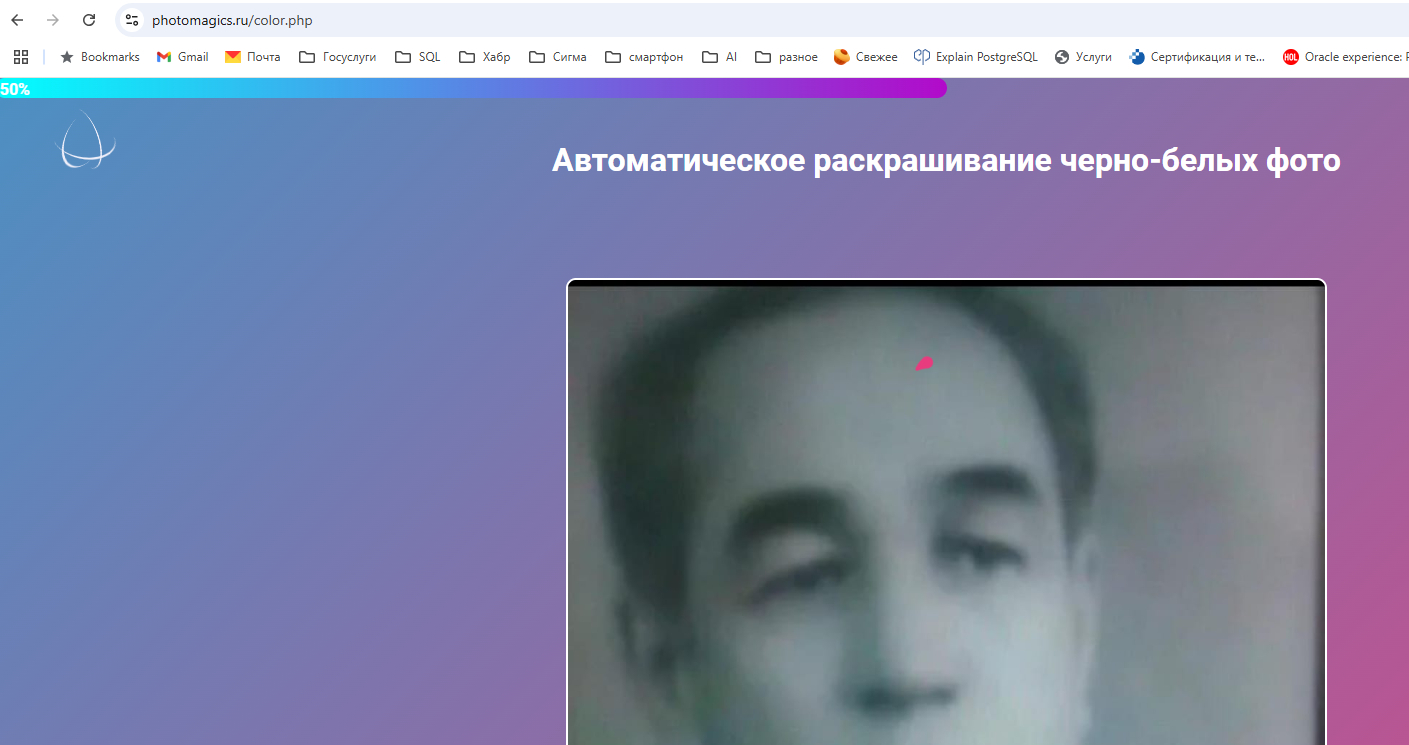Reload the photomagics.ru page

click(89, 20)
